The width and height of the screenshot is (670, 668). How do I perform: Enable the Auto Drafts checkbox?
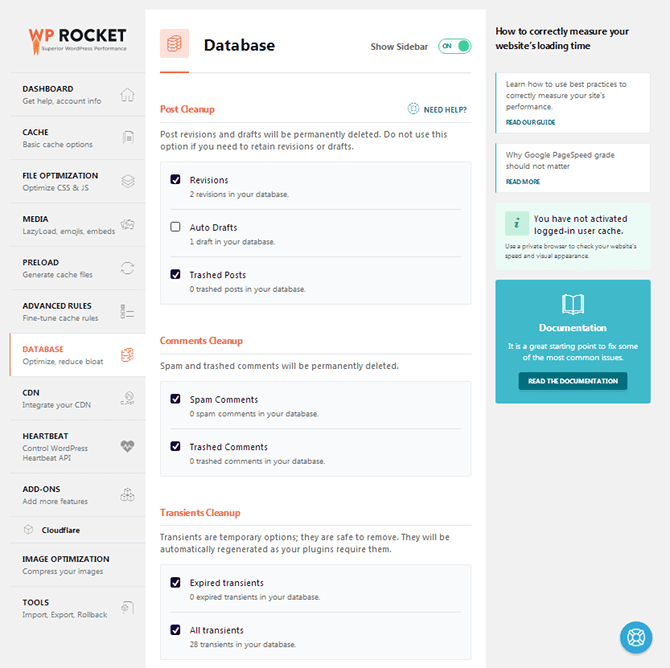pos(175,227)
